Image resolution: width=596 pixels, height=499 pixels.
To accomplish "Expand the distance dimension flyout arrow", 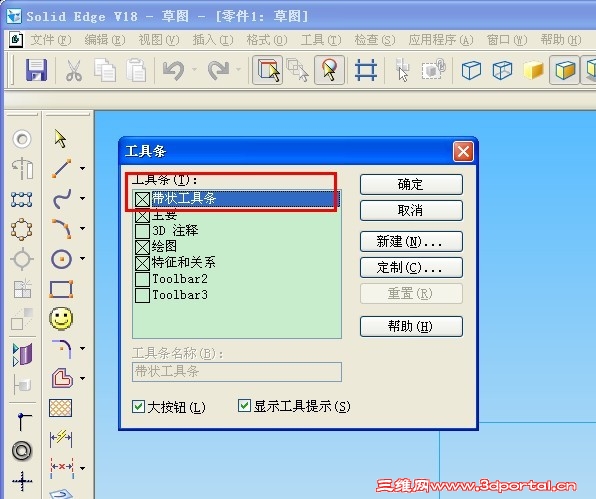I will 82,468.
